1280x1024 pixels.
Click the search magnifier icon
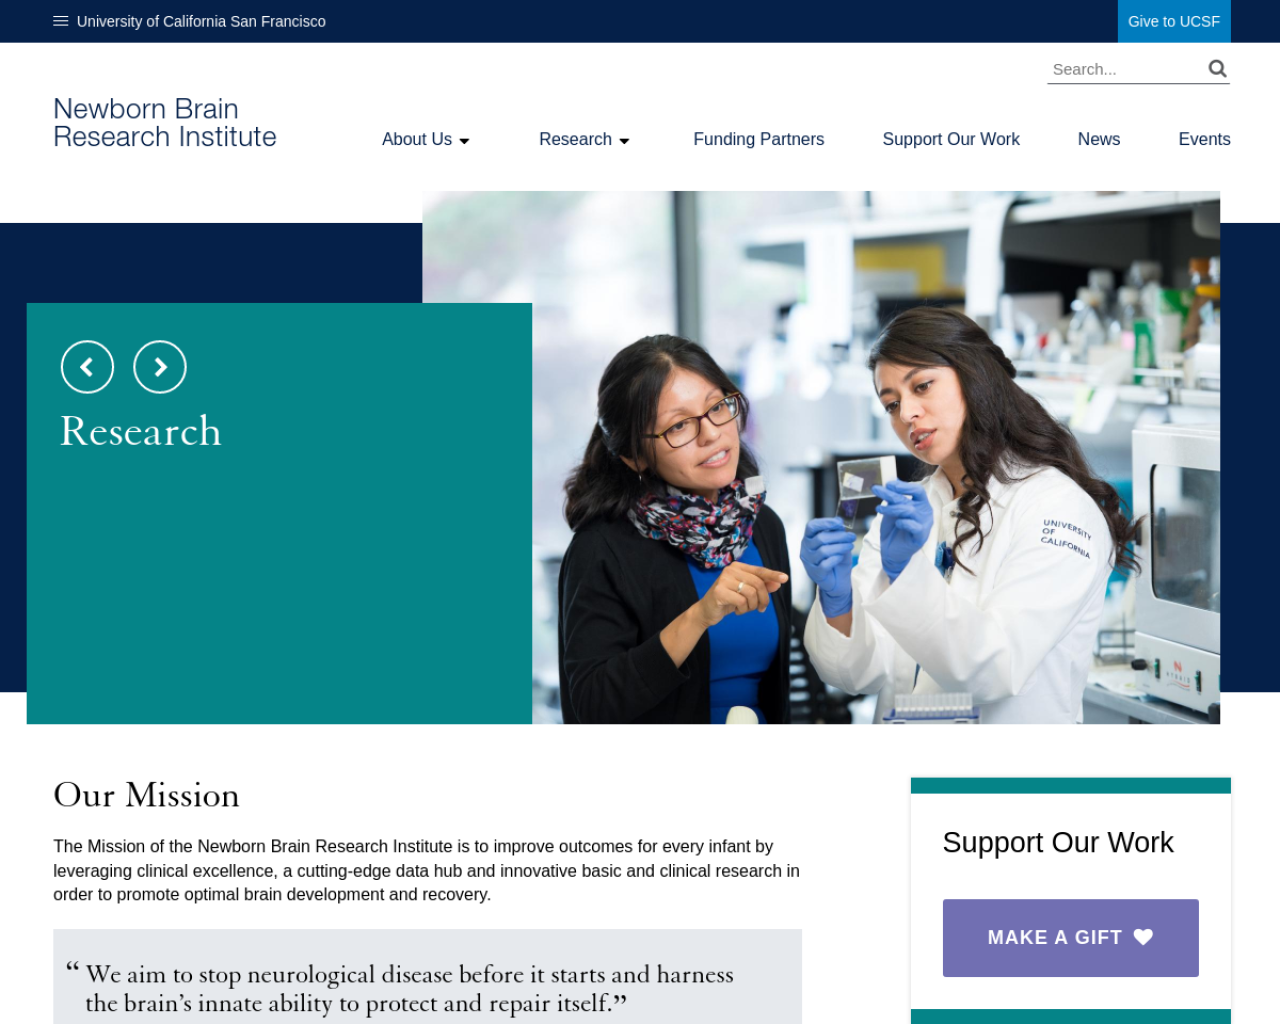click(1217, 69)
